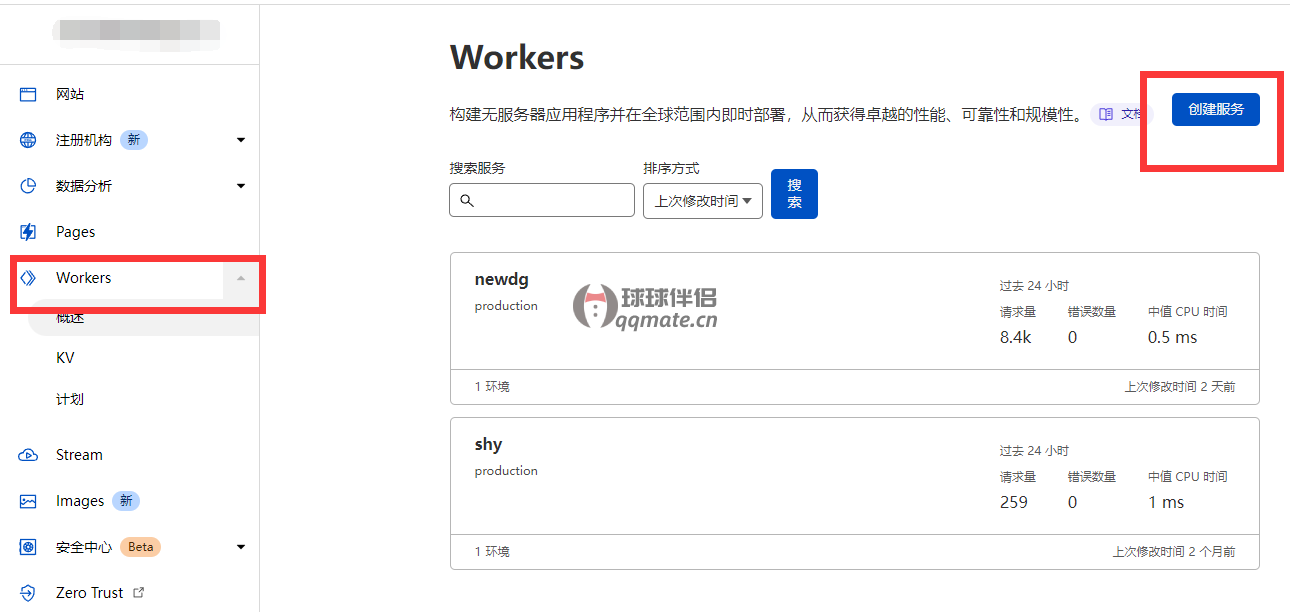Click the Workers diamond brackets icon
This screenshot has height=612, width=1290.
click(x=28, y=278)
